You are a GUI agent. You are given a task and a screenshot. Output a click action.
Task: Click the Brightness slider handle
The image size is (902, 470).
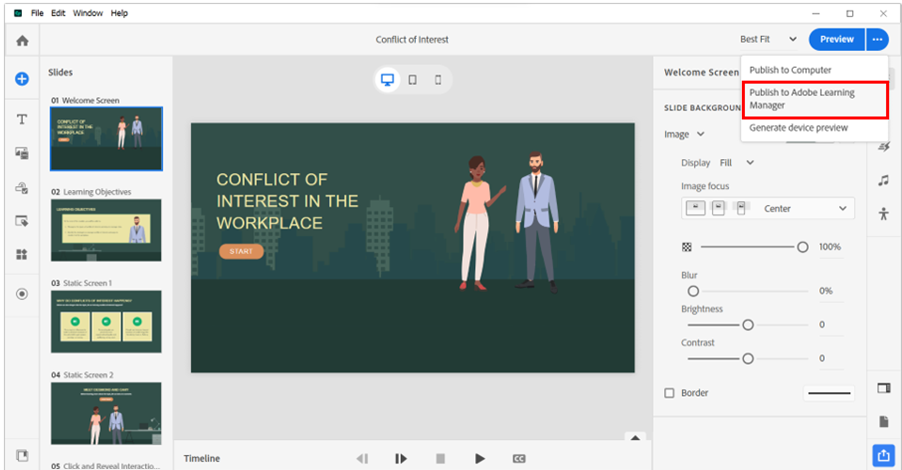point(747,325)
